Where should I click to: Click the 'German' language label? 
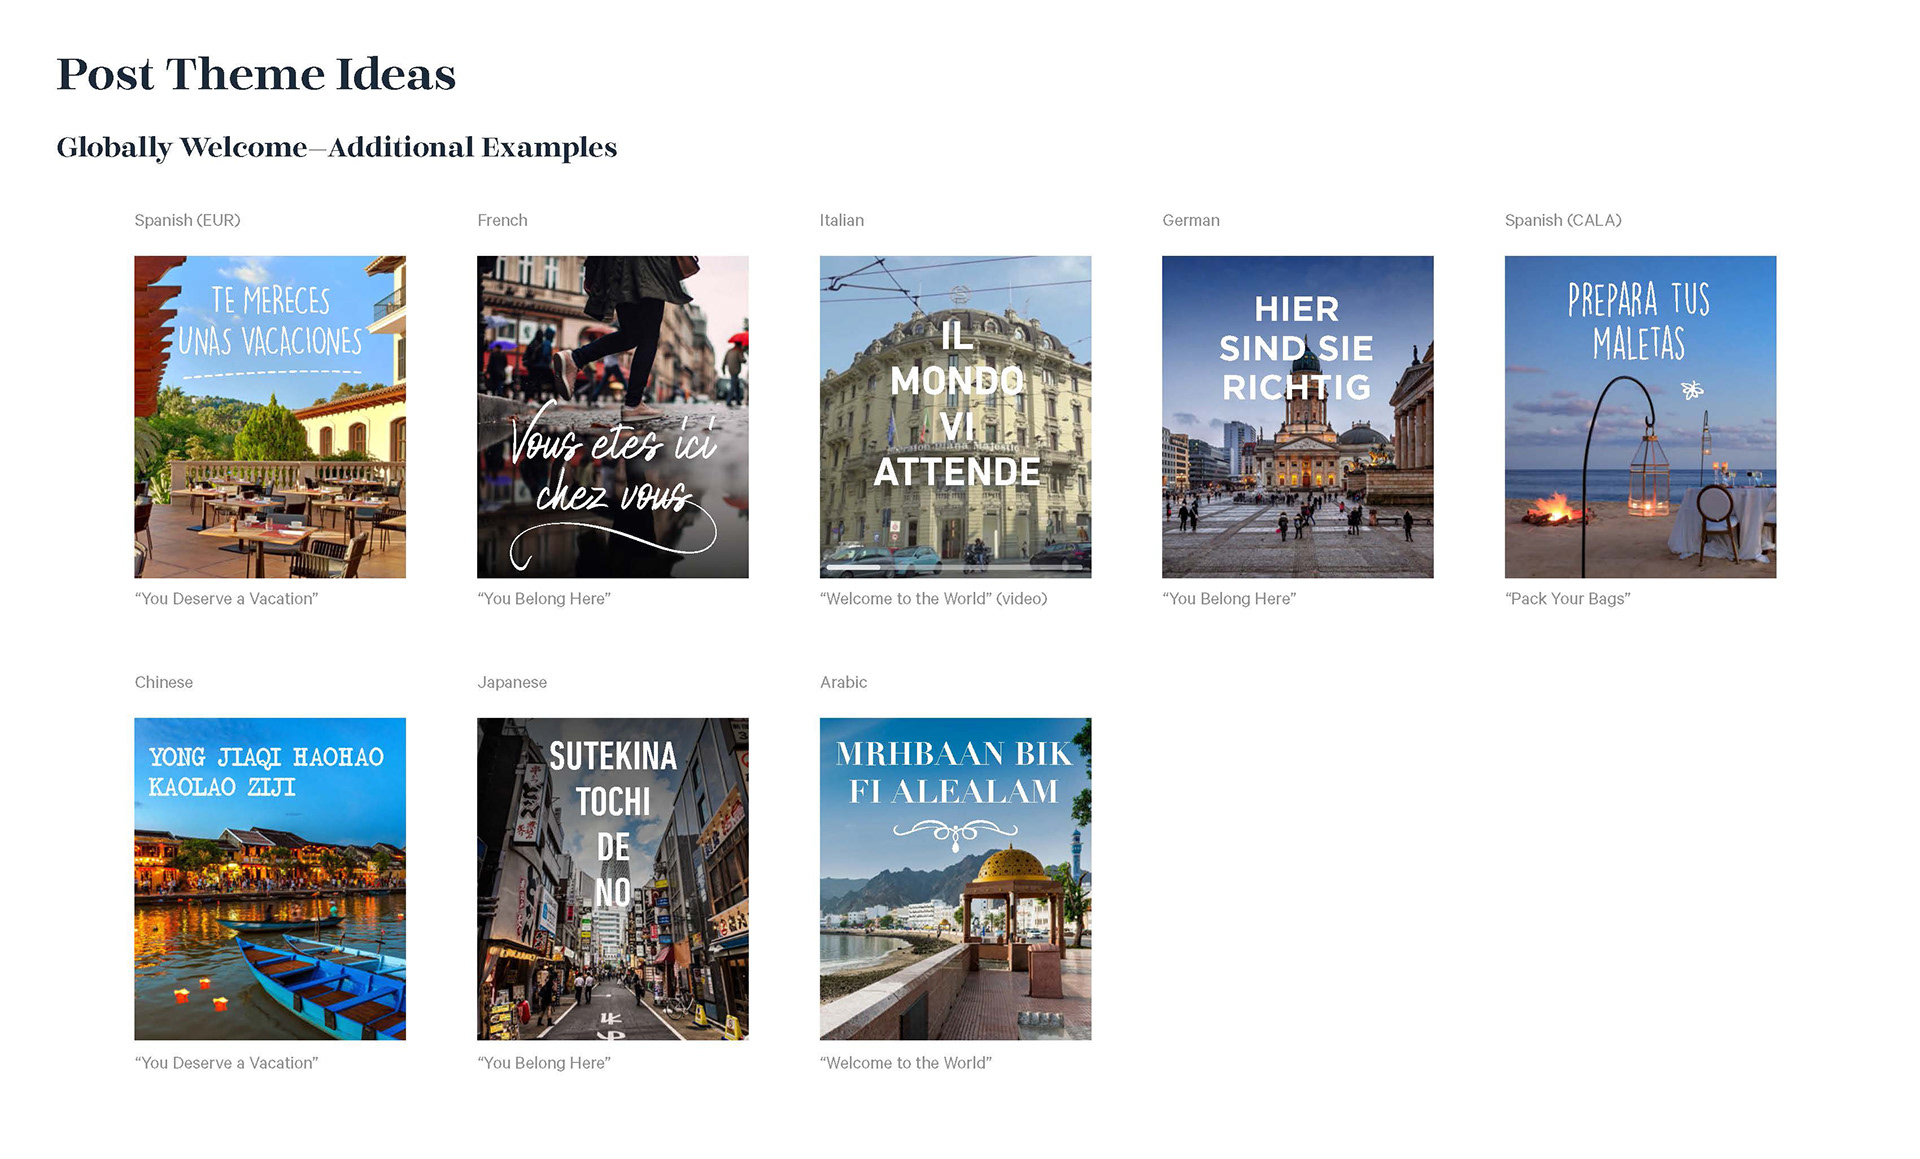(x=1190, y=220)
